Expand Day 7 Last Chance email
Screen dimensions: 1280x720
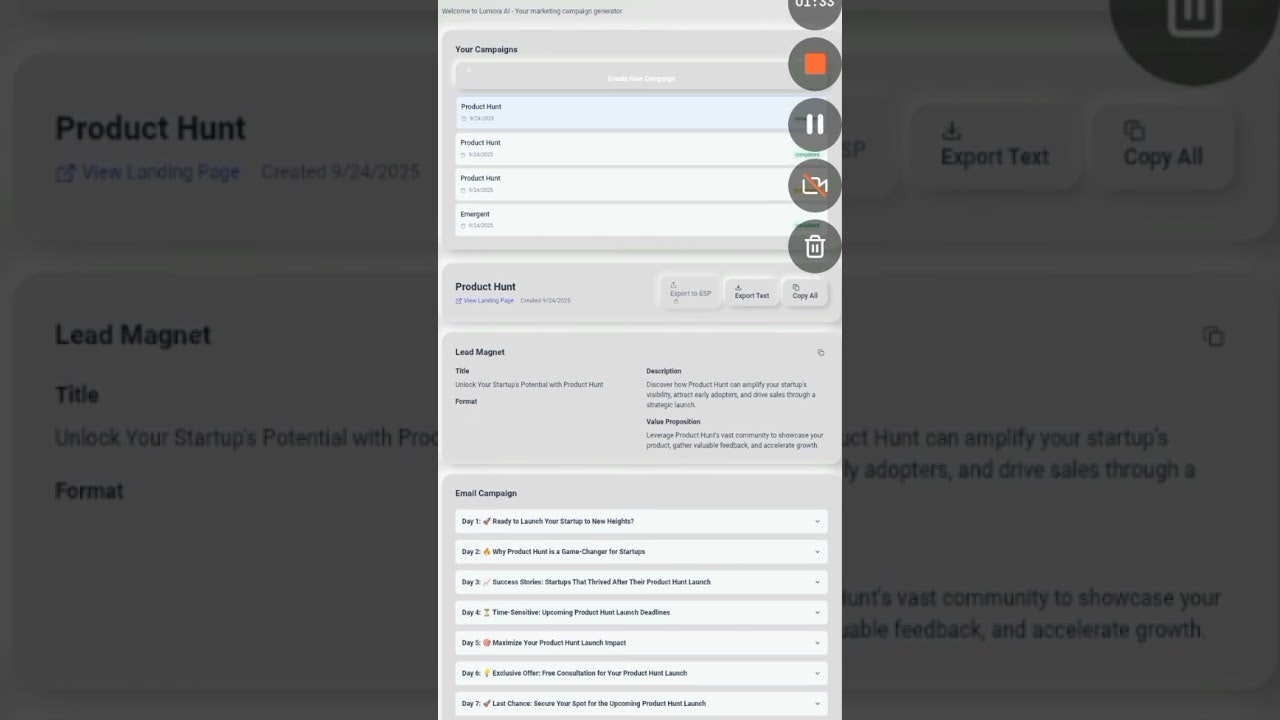641,703
